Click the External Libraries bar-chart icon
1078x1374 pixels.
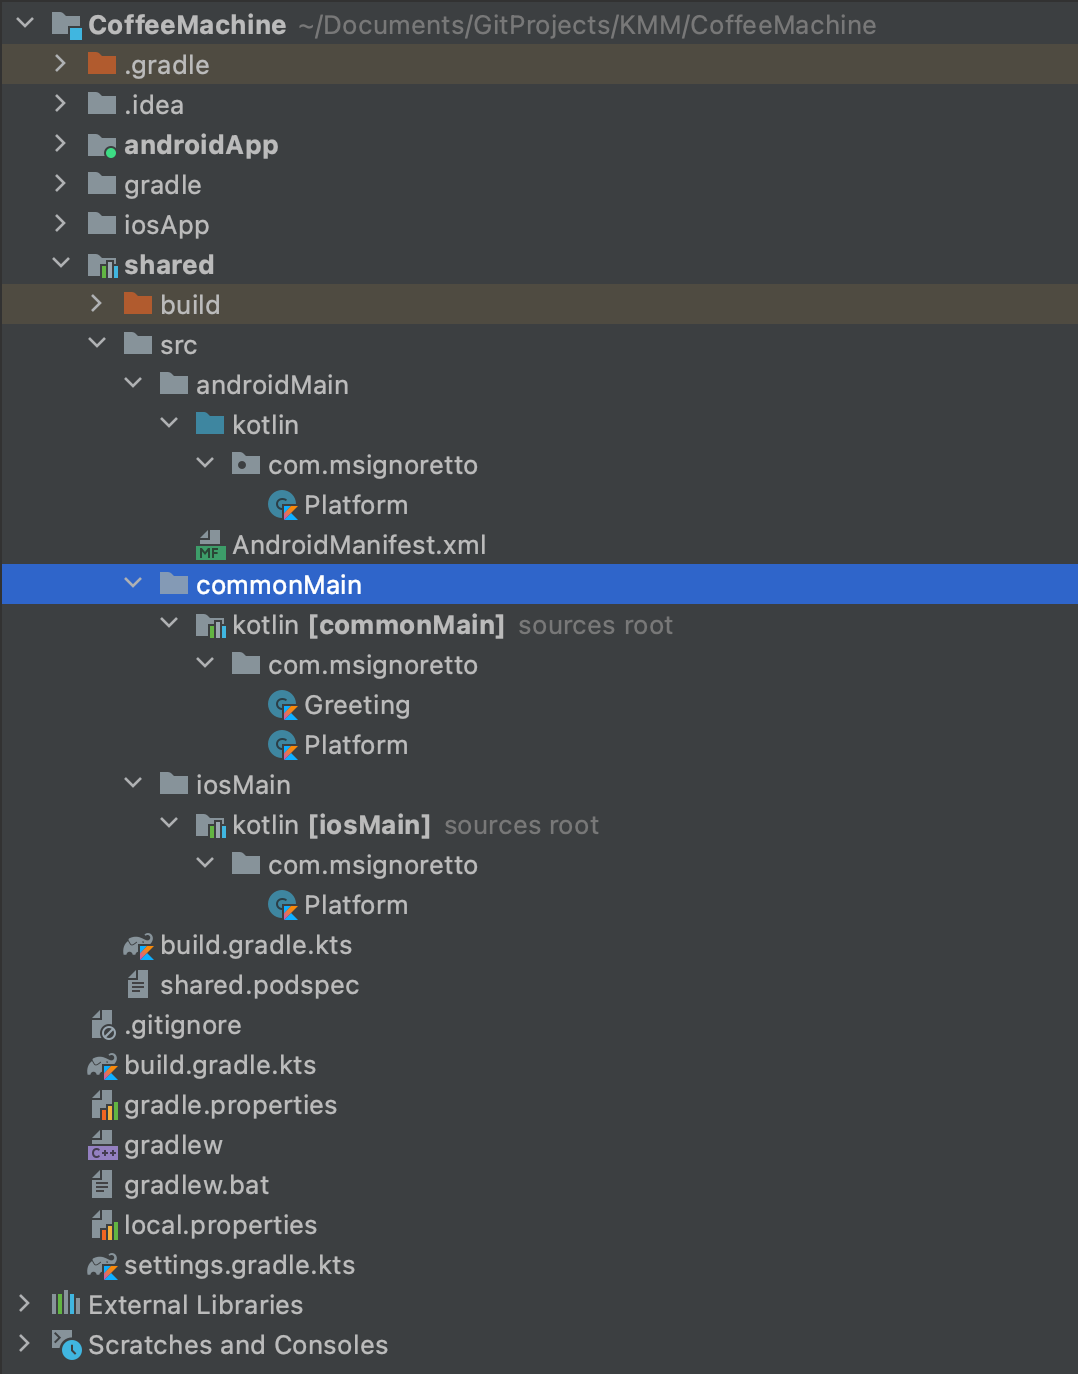pos(66,1304)
